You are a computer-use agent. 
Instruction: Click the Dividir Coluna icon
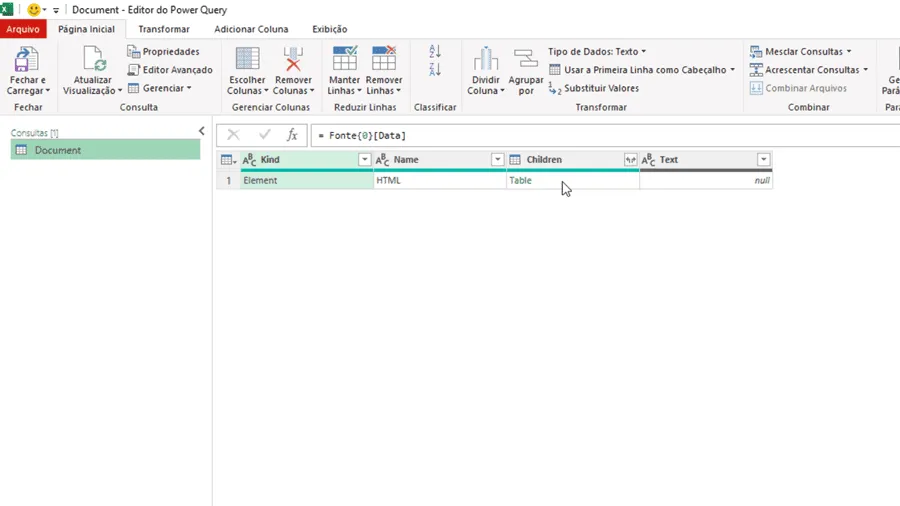click(x=486, y=60)
